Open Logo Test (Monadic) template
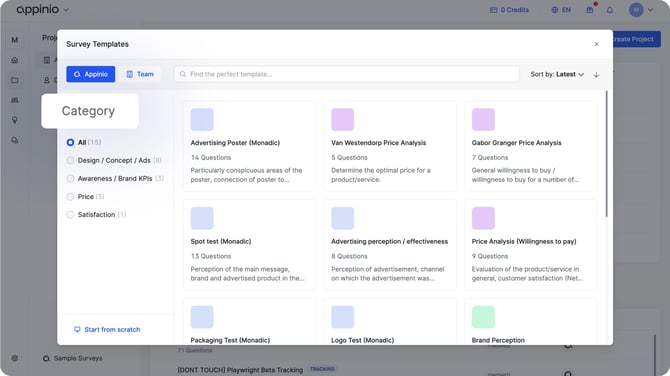The image size is (670, 376). tap(390, 322)
